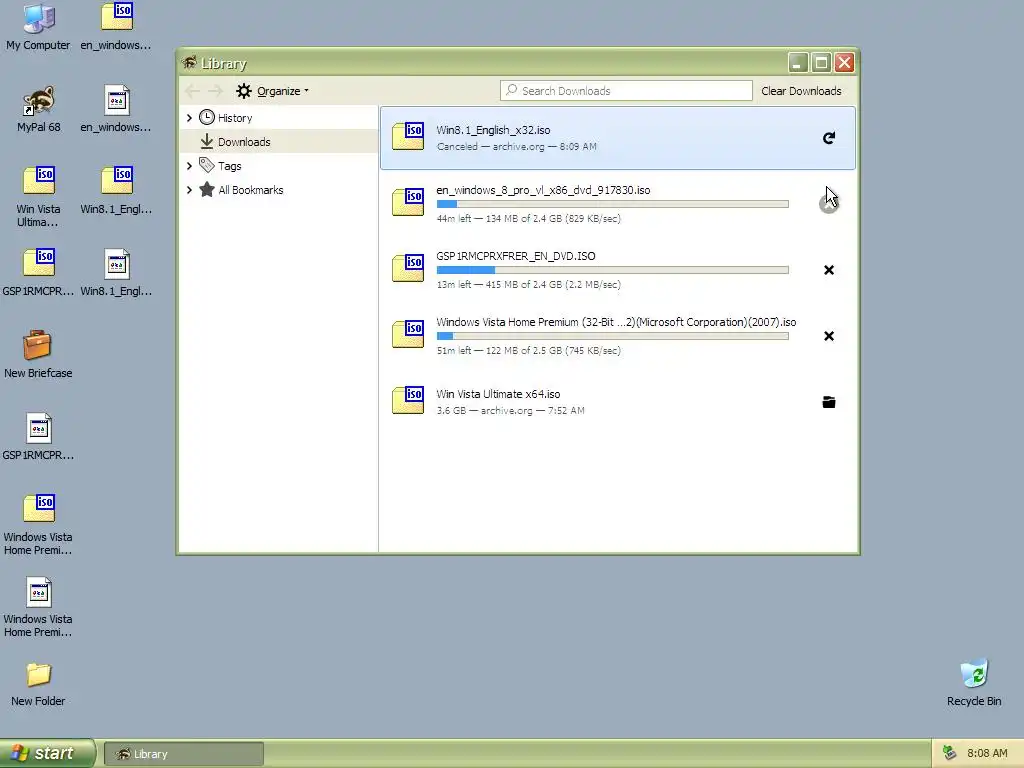Select the Tags label in sidebar

(x=230, y=166)
